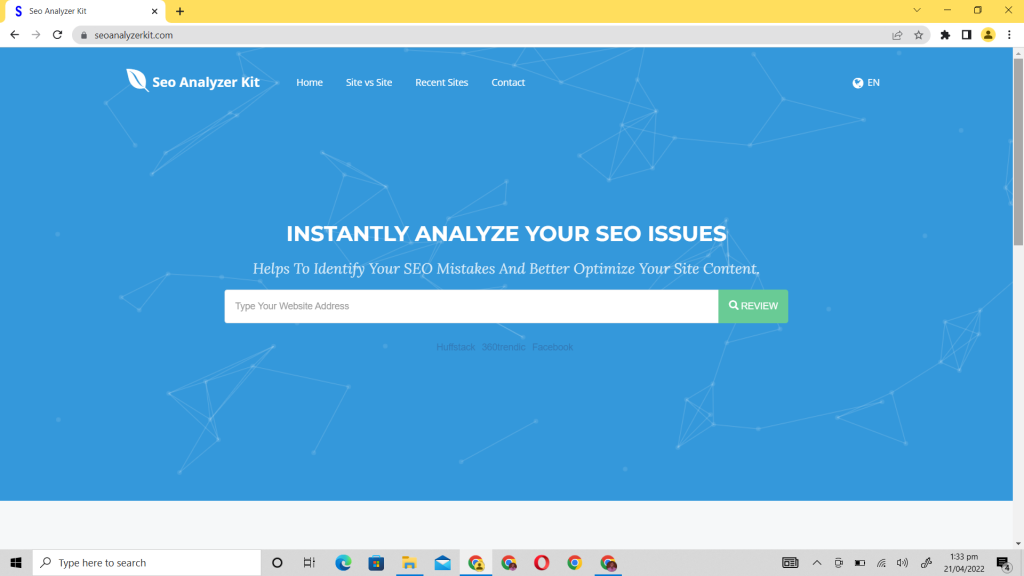
Task: Open File Explorer from the taskbar
Action: 409,563
